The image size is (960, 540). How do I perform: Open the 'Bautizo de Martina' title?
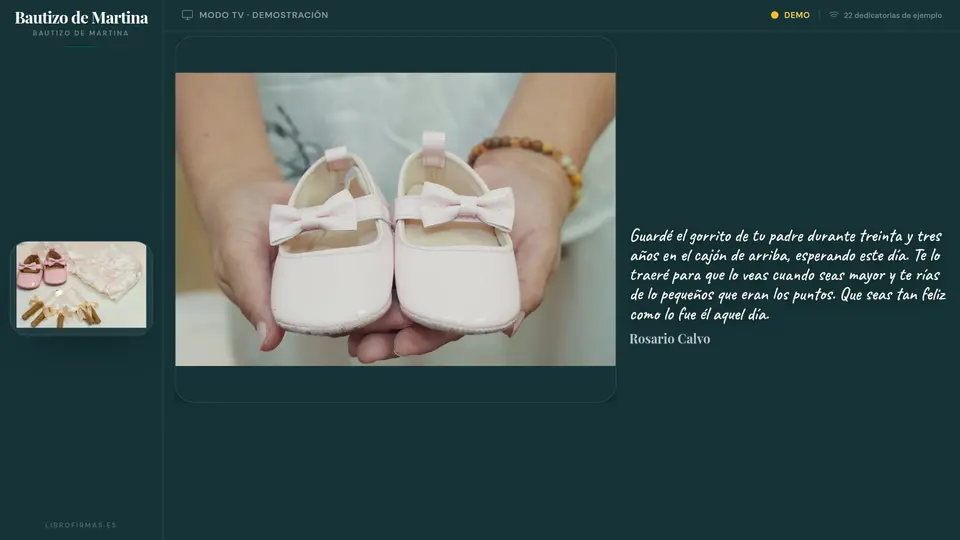81,18
